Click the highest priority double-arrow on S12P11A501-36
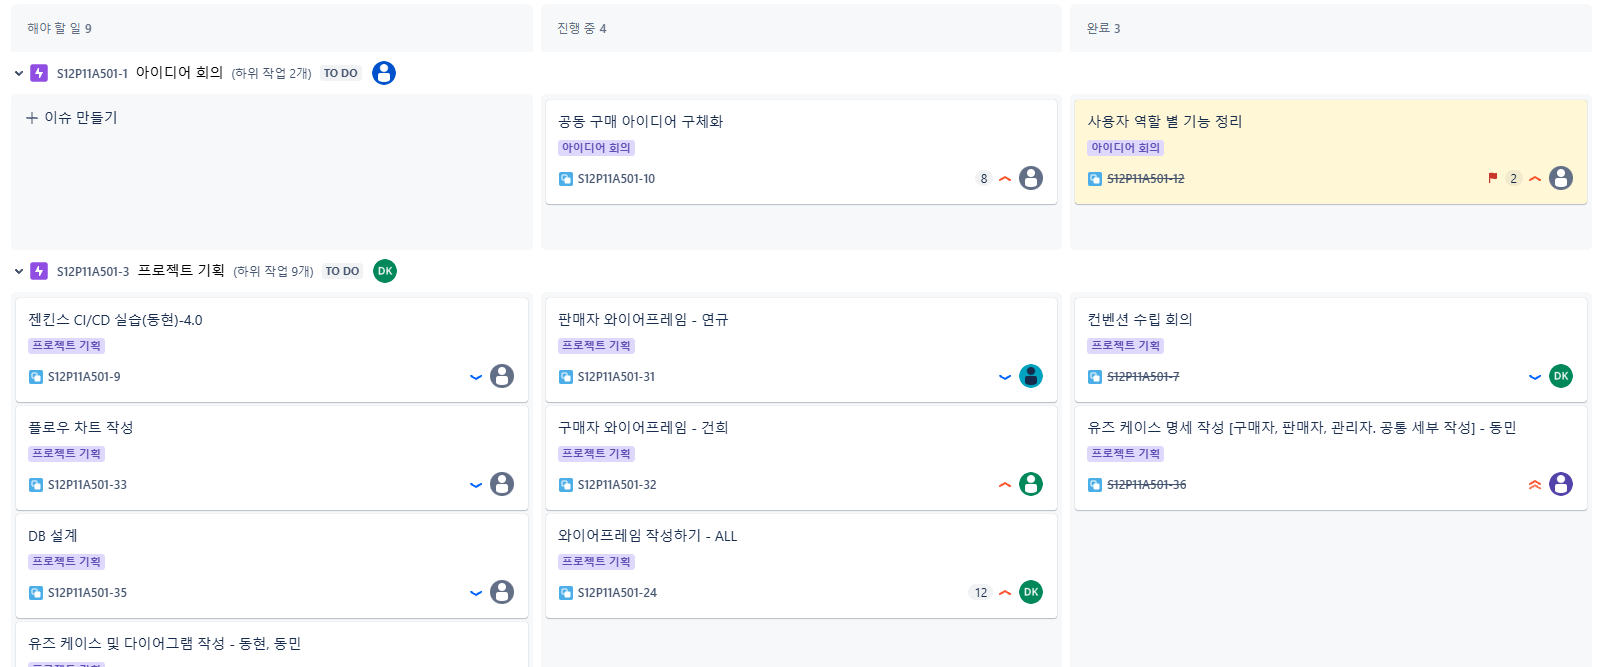This screenshot has height=667, width=1598. pyautogui.click(x=1535, y=485)
